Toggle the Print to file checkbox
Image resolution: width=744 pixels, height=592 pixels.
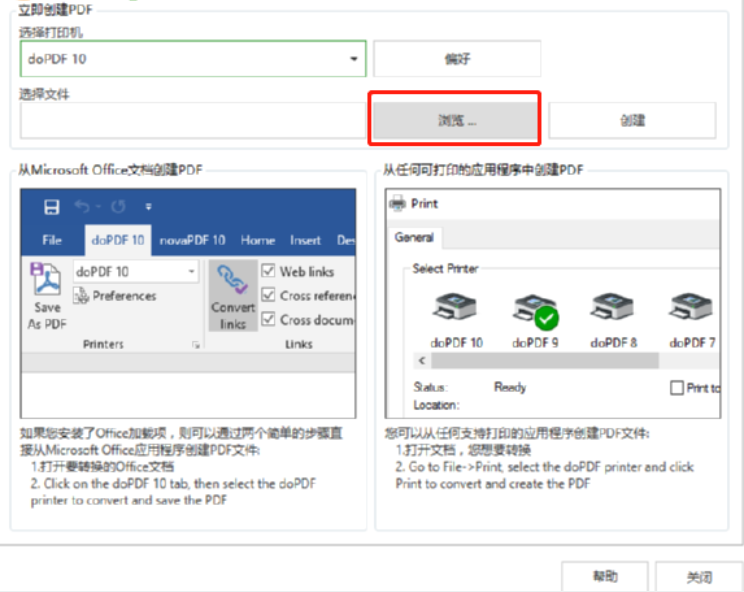(x=676, y=388)
